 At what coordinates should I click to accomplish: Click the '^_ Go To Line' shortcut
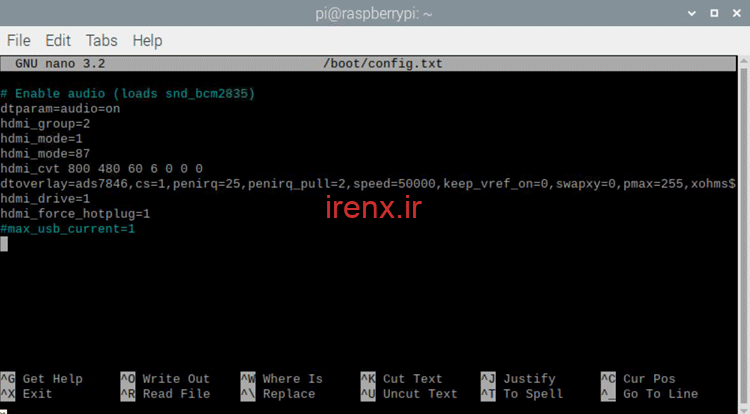[x=650, y=394]
